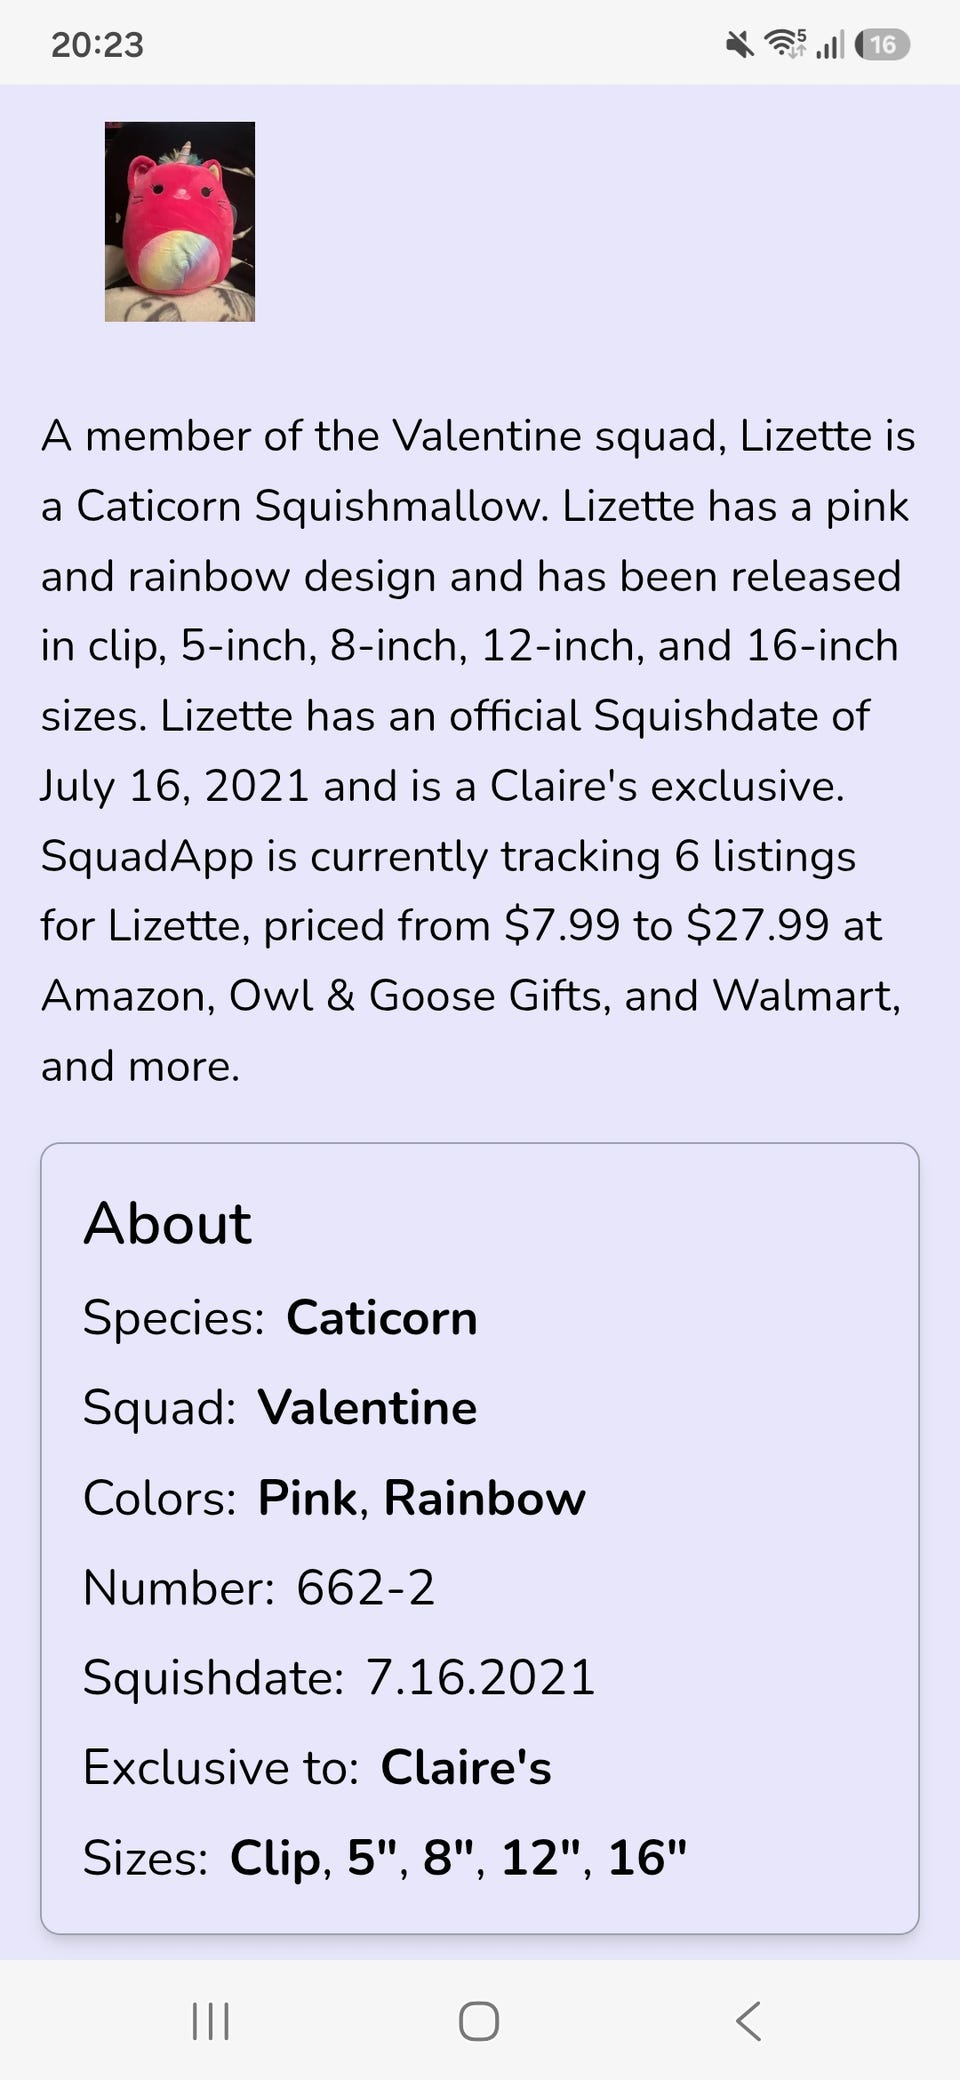
Task: Tap the About section heading
Action: tap(167, 1223)
